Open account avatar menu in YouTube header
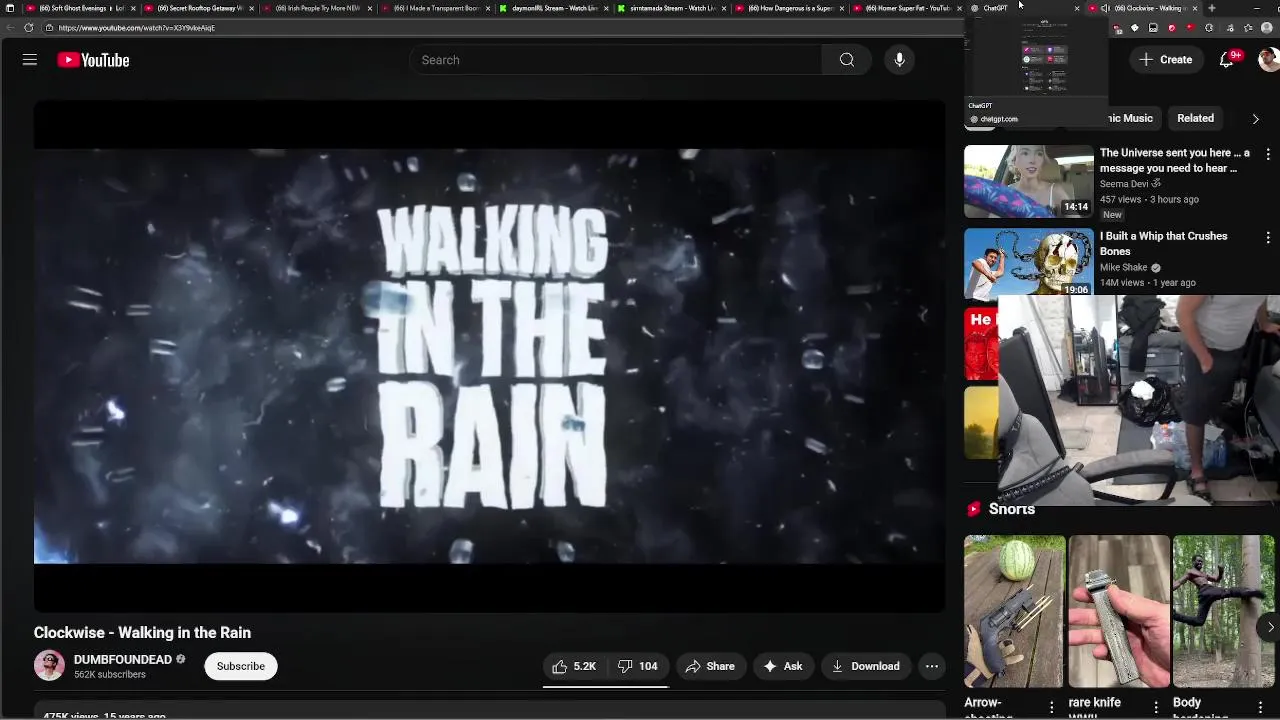This screenshot has height=720, width=1280. [1268, 60]
